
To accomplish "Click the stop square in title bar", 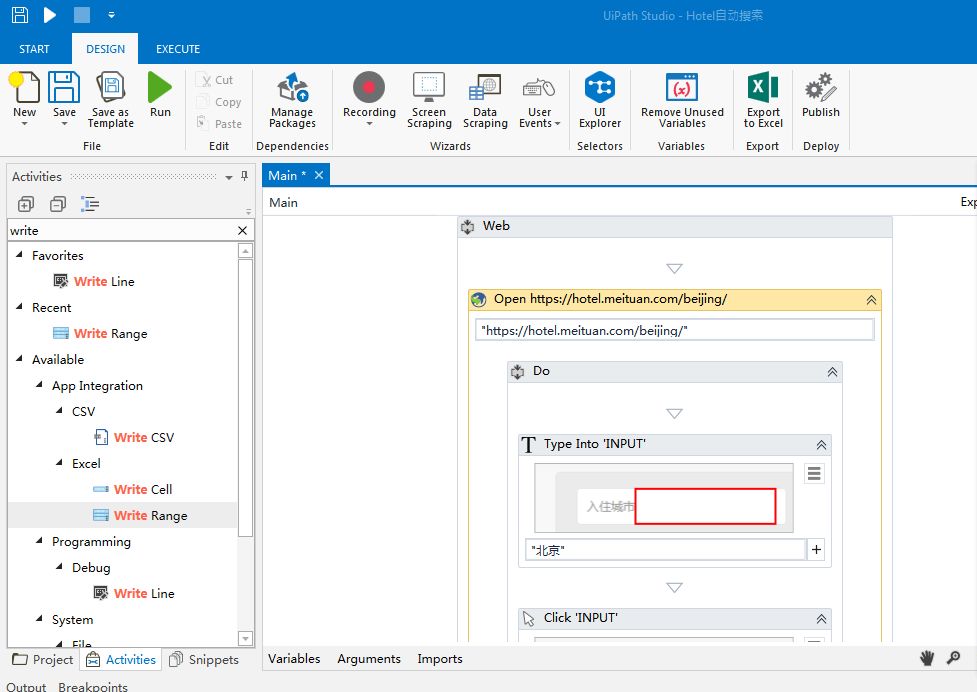I will [x=82, y=14].
